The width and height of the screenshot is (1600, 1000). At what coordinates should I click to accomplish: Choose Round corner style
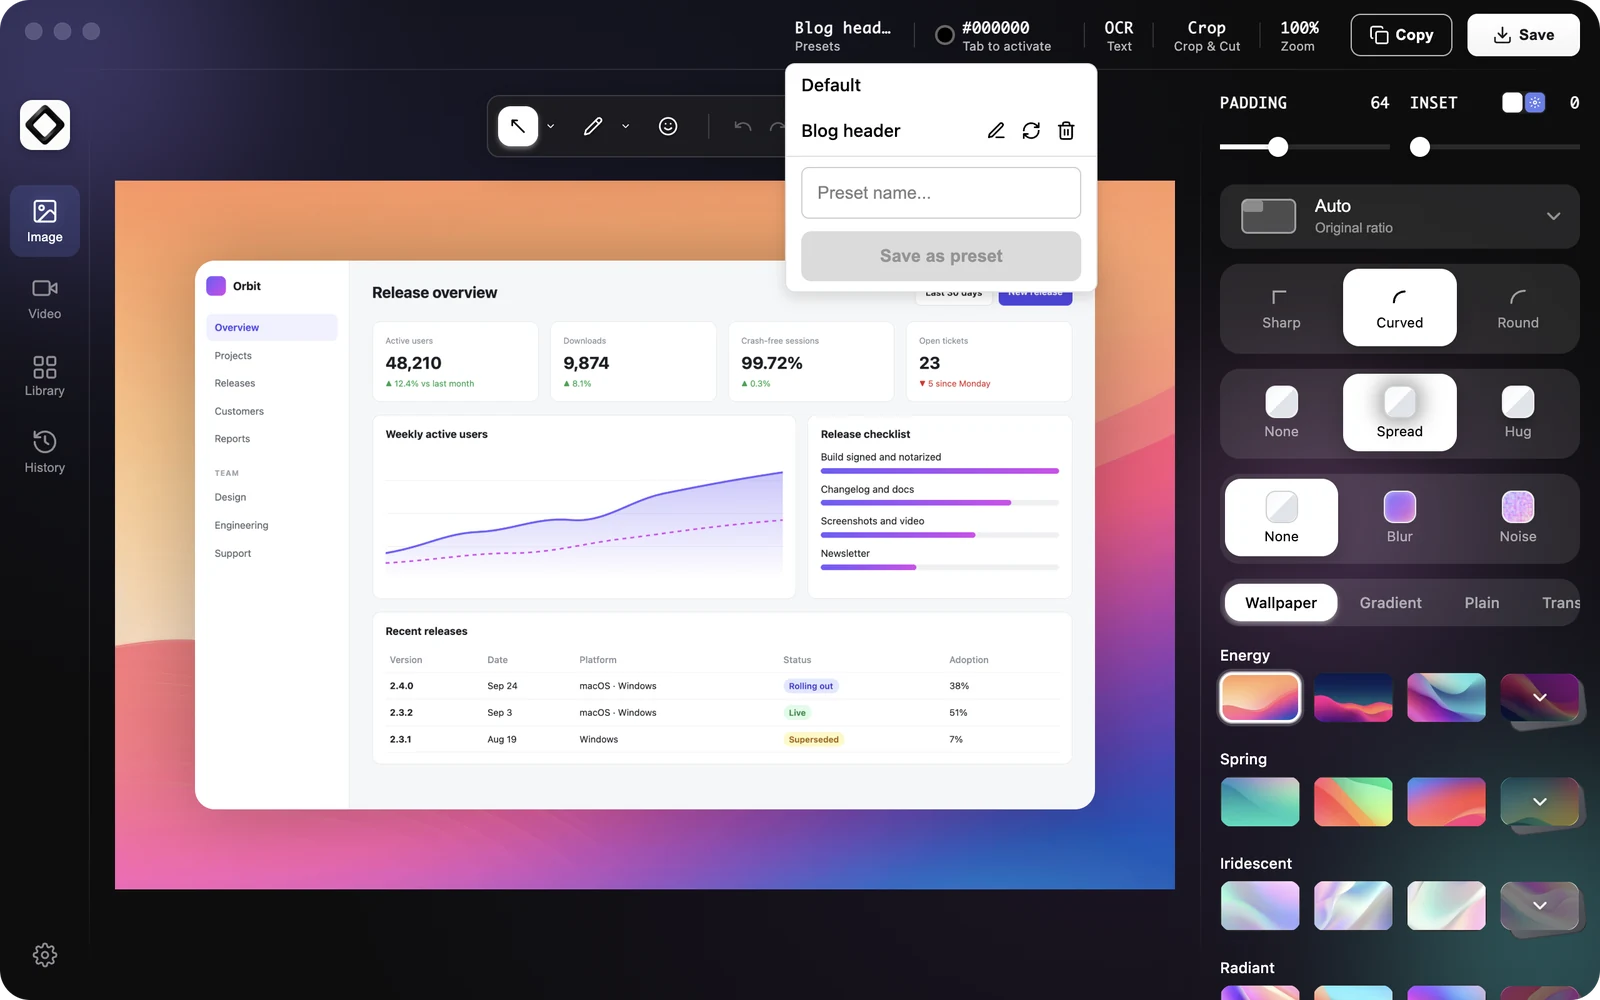pos(1518,308)
